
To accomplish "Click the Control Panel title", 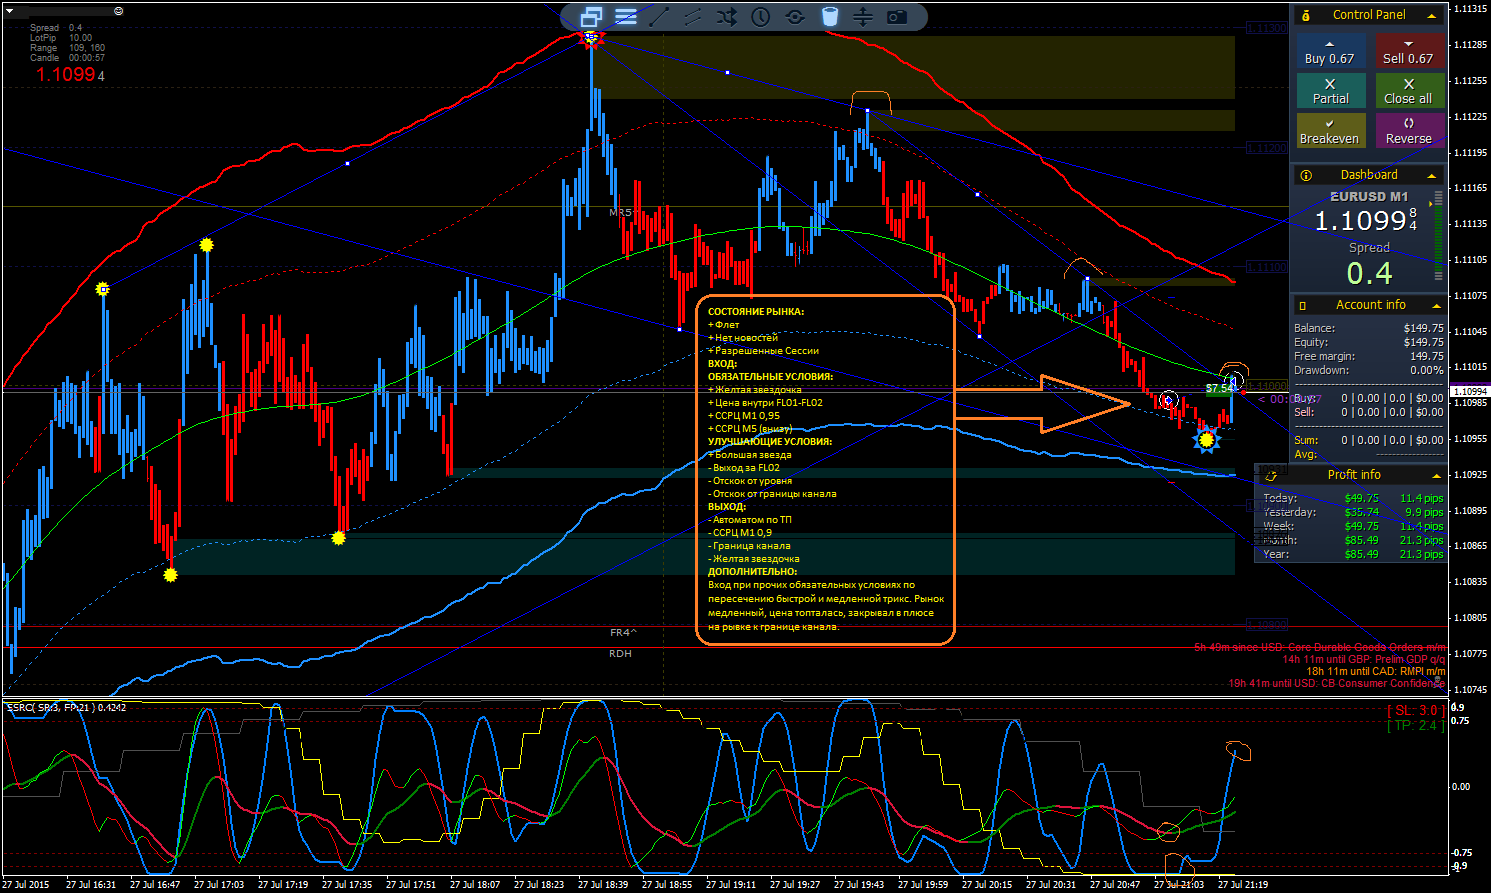I will click(1369, 15).
